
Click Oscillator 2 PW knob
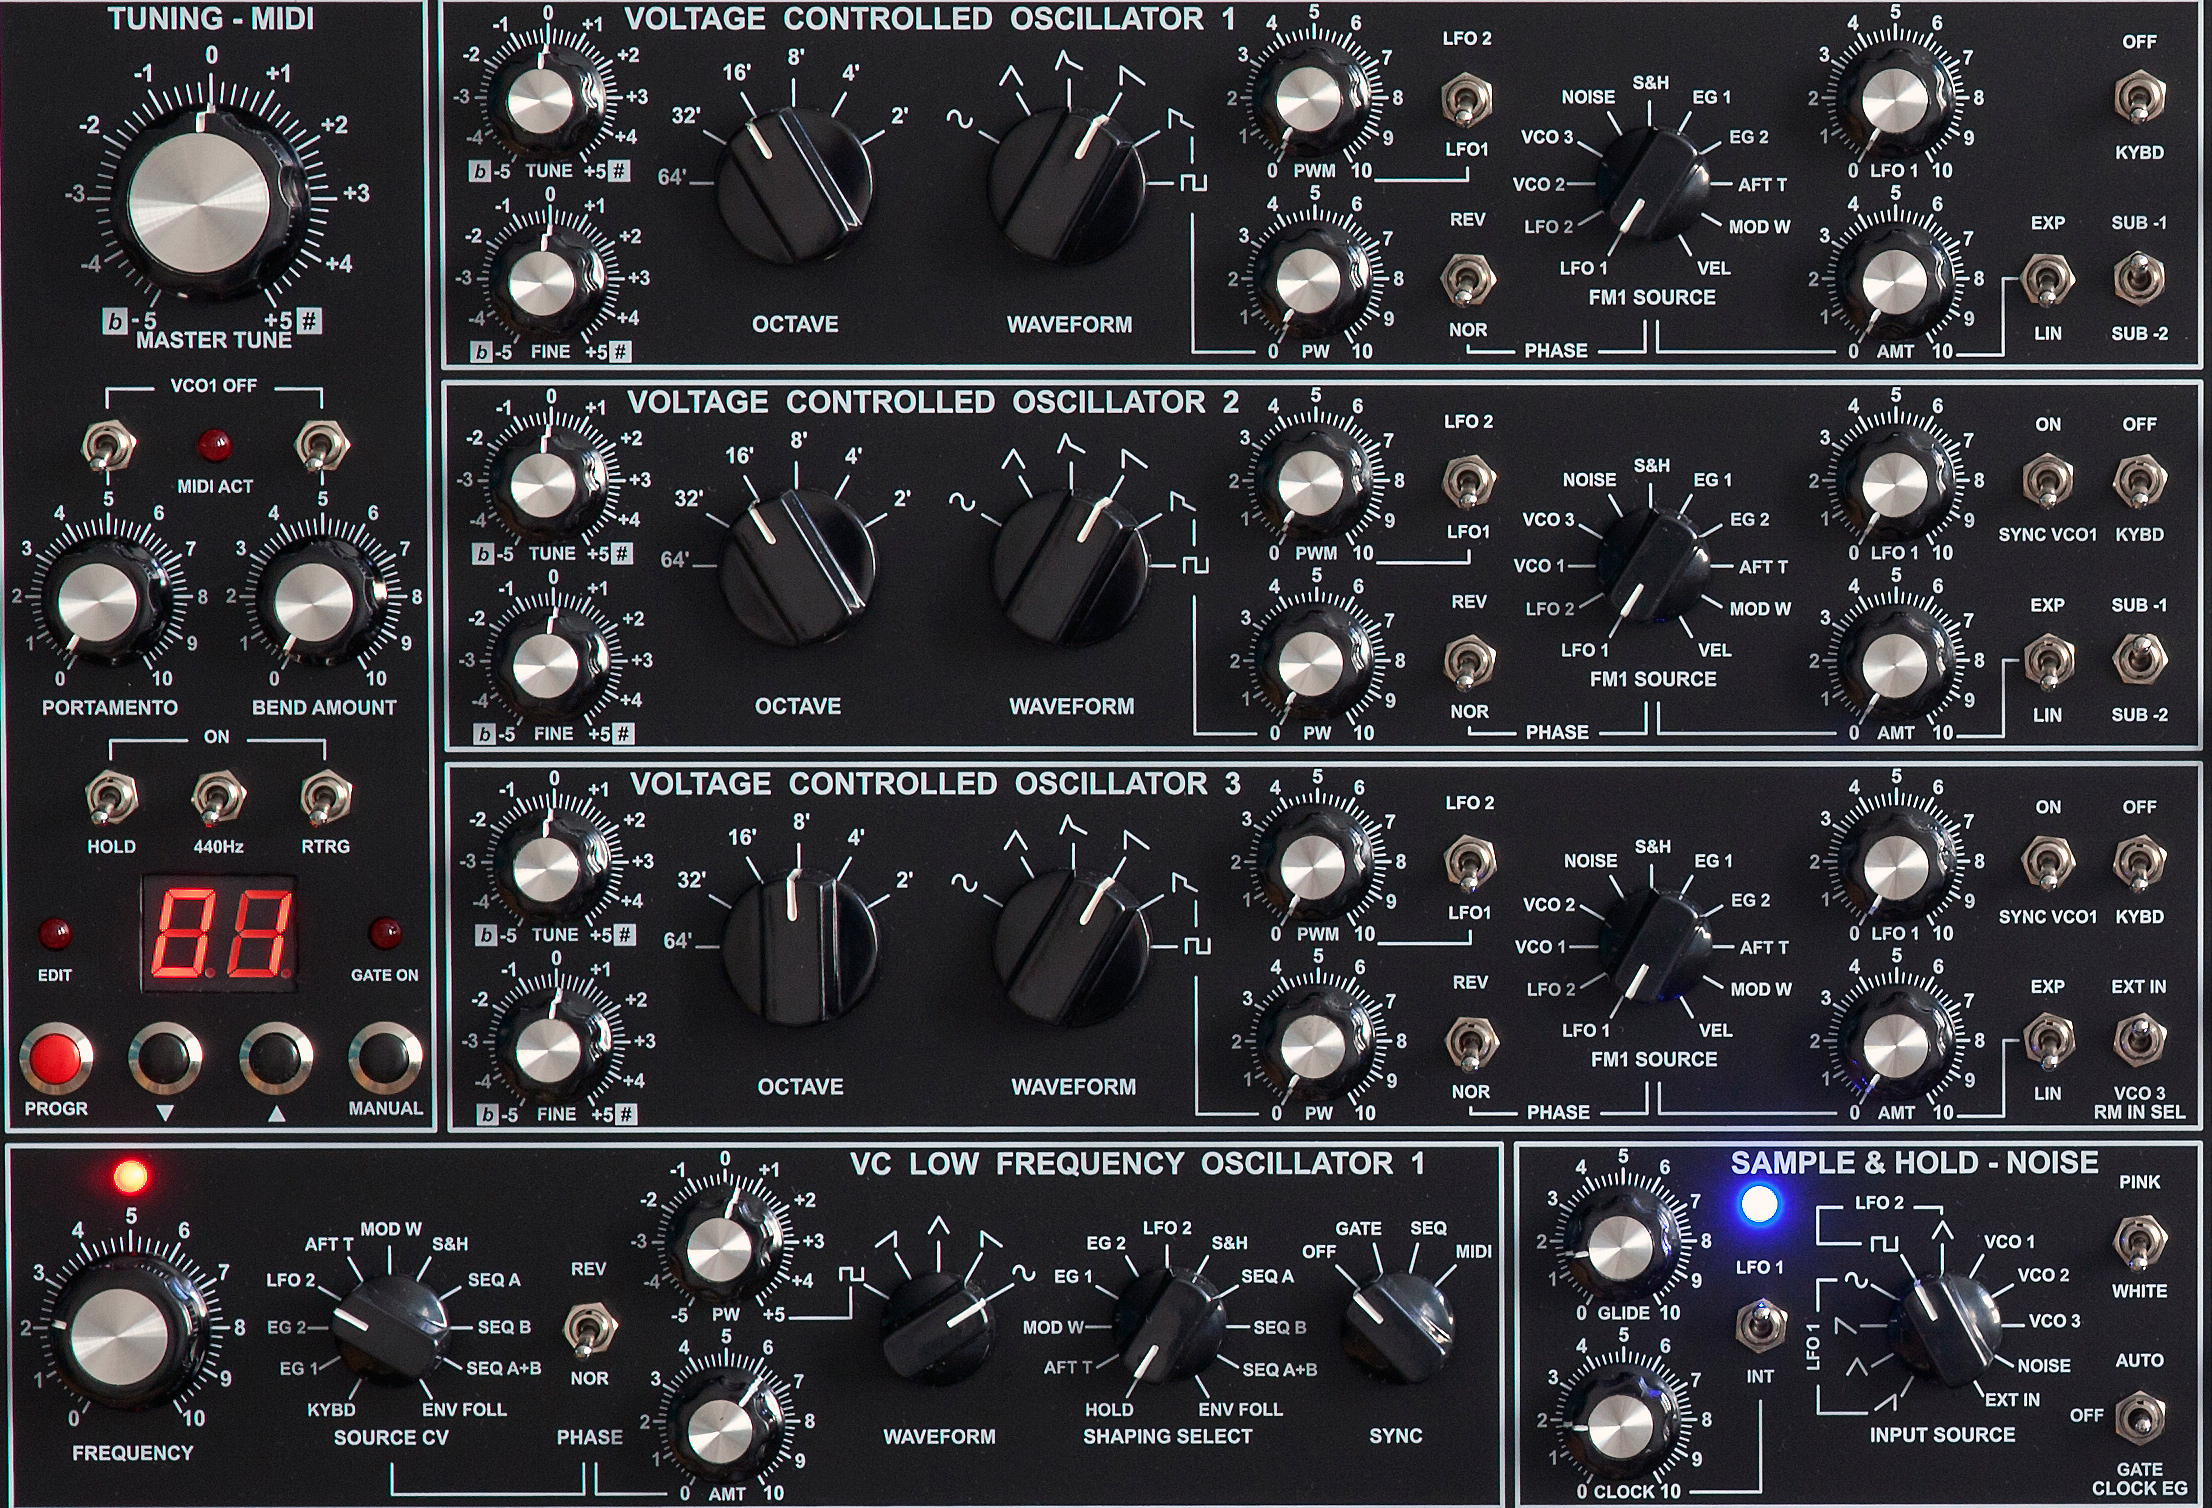(1314, 661)
